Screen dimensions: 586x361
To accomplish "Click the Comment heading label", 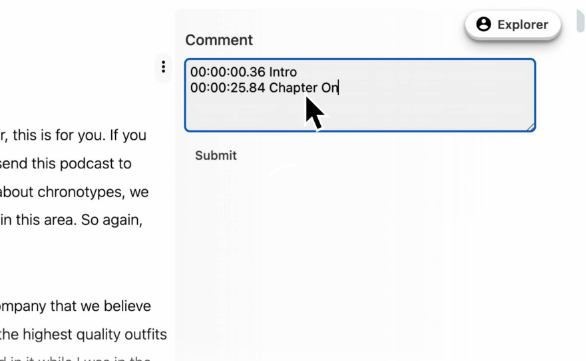I will point(219,40).
